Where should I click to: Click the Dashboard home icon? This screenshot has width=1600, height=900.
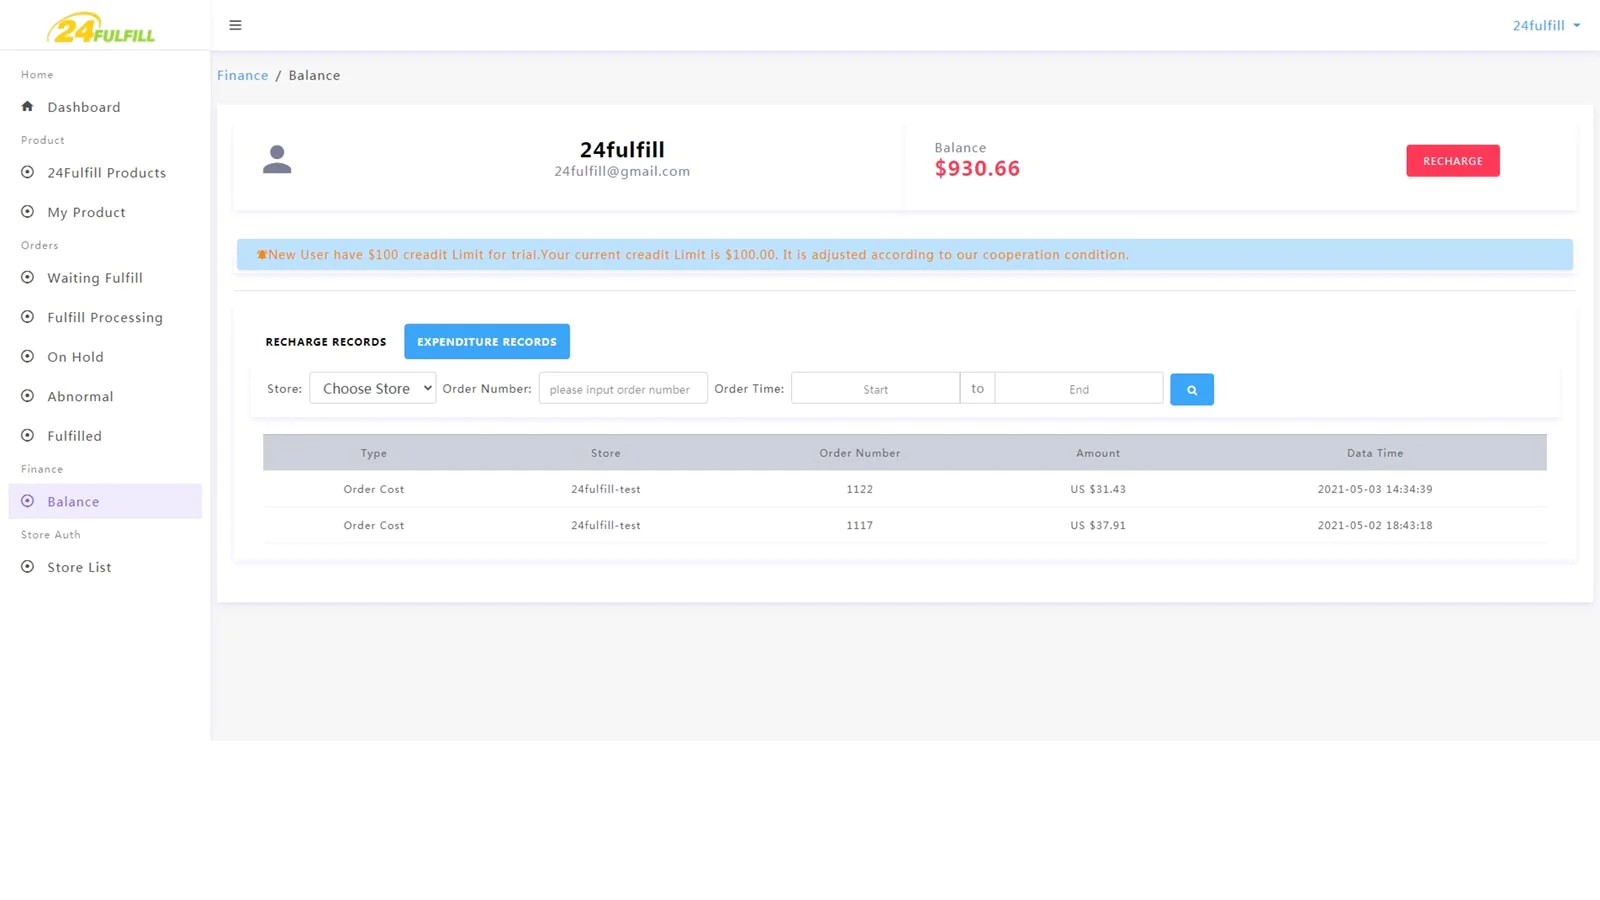pyautogui.click(x=28, y=106)
